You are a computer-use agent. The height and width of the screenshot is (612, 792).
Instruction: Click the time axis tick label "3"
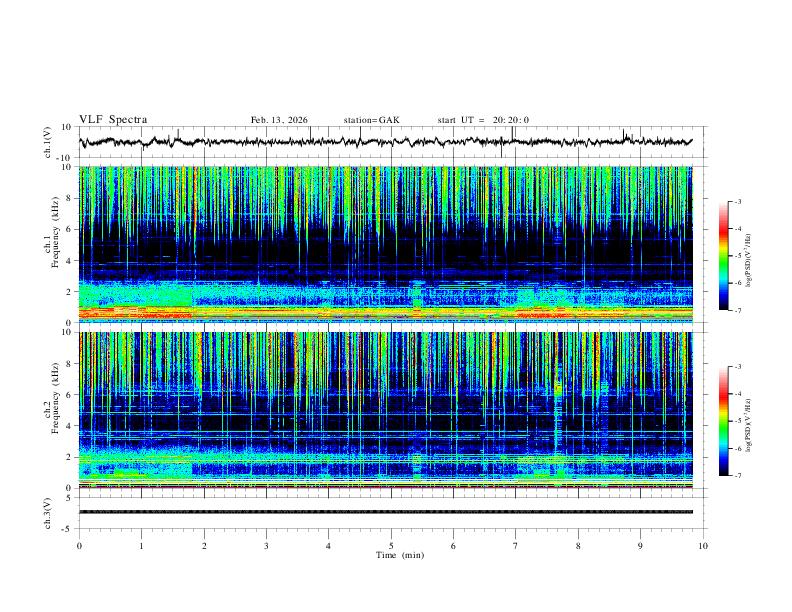[266, 546]
